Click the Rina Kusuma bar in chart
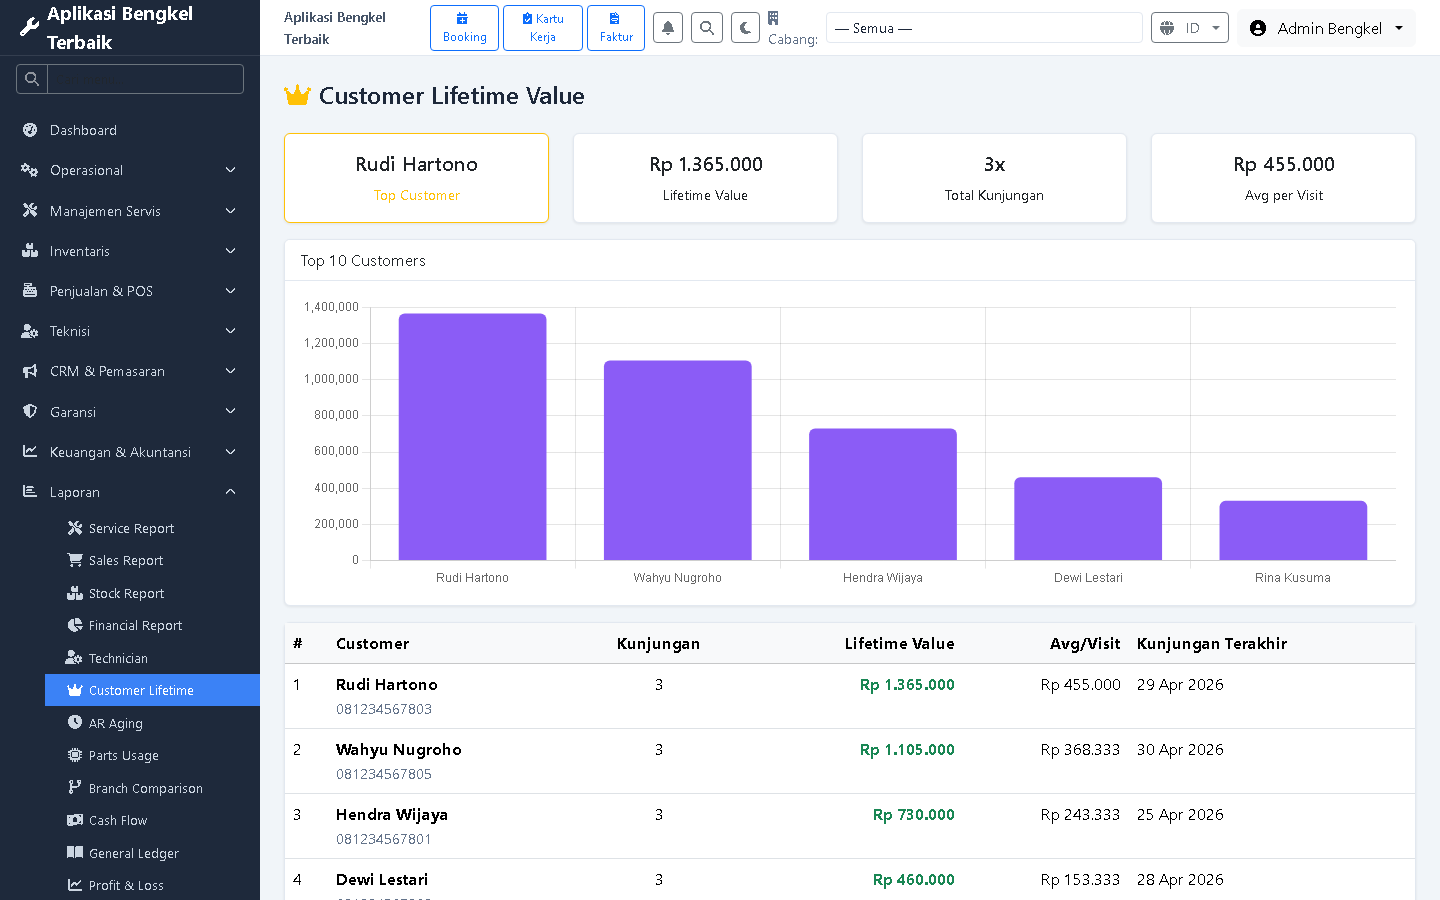 (x=1293, y=530)
